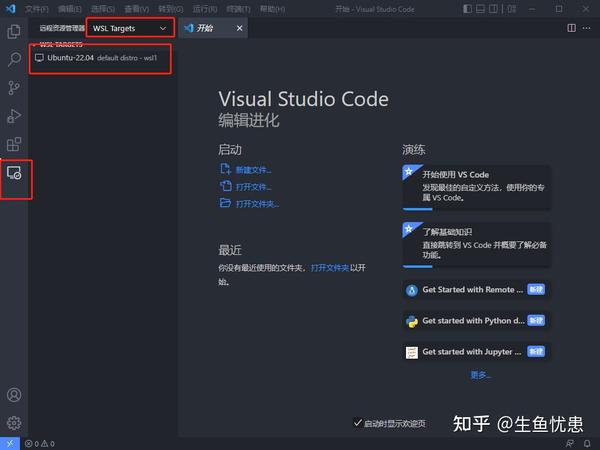
Task: Open the Accounts icon in the activity bar
Action: [14, 395]
